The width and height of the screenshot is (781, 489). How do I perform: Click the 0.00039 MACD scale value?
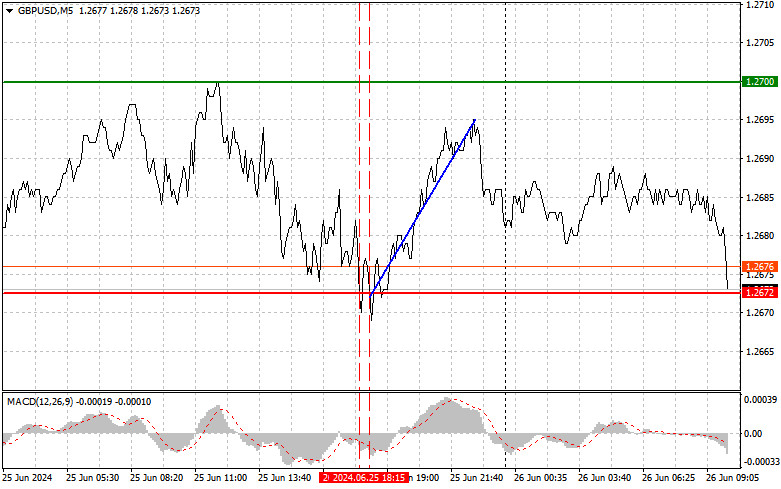click(x=760, y=400)
